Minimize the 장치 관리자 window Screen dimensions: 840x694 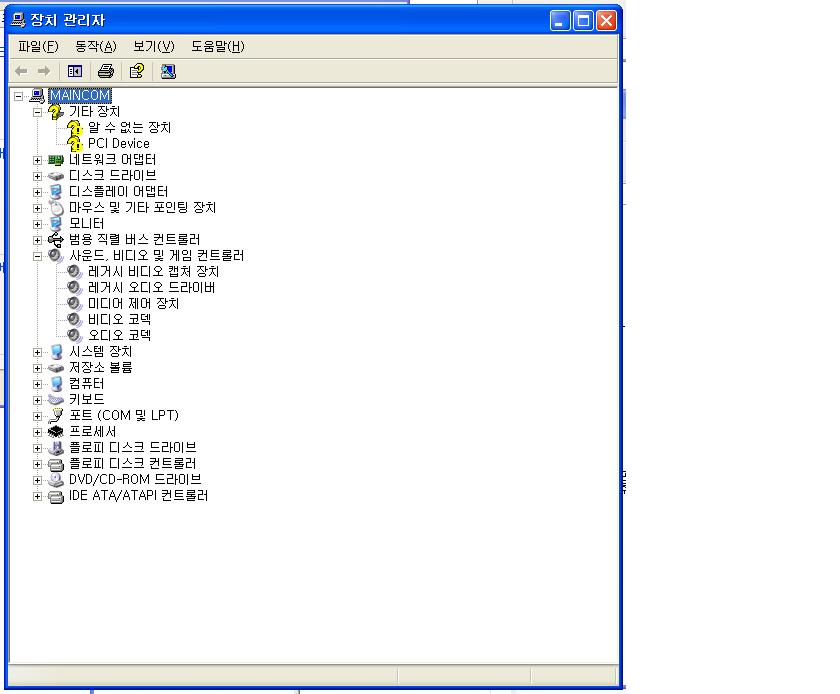560,21
